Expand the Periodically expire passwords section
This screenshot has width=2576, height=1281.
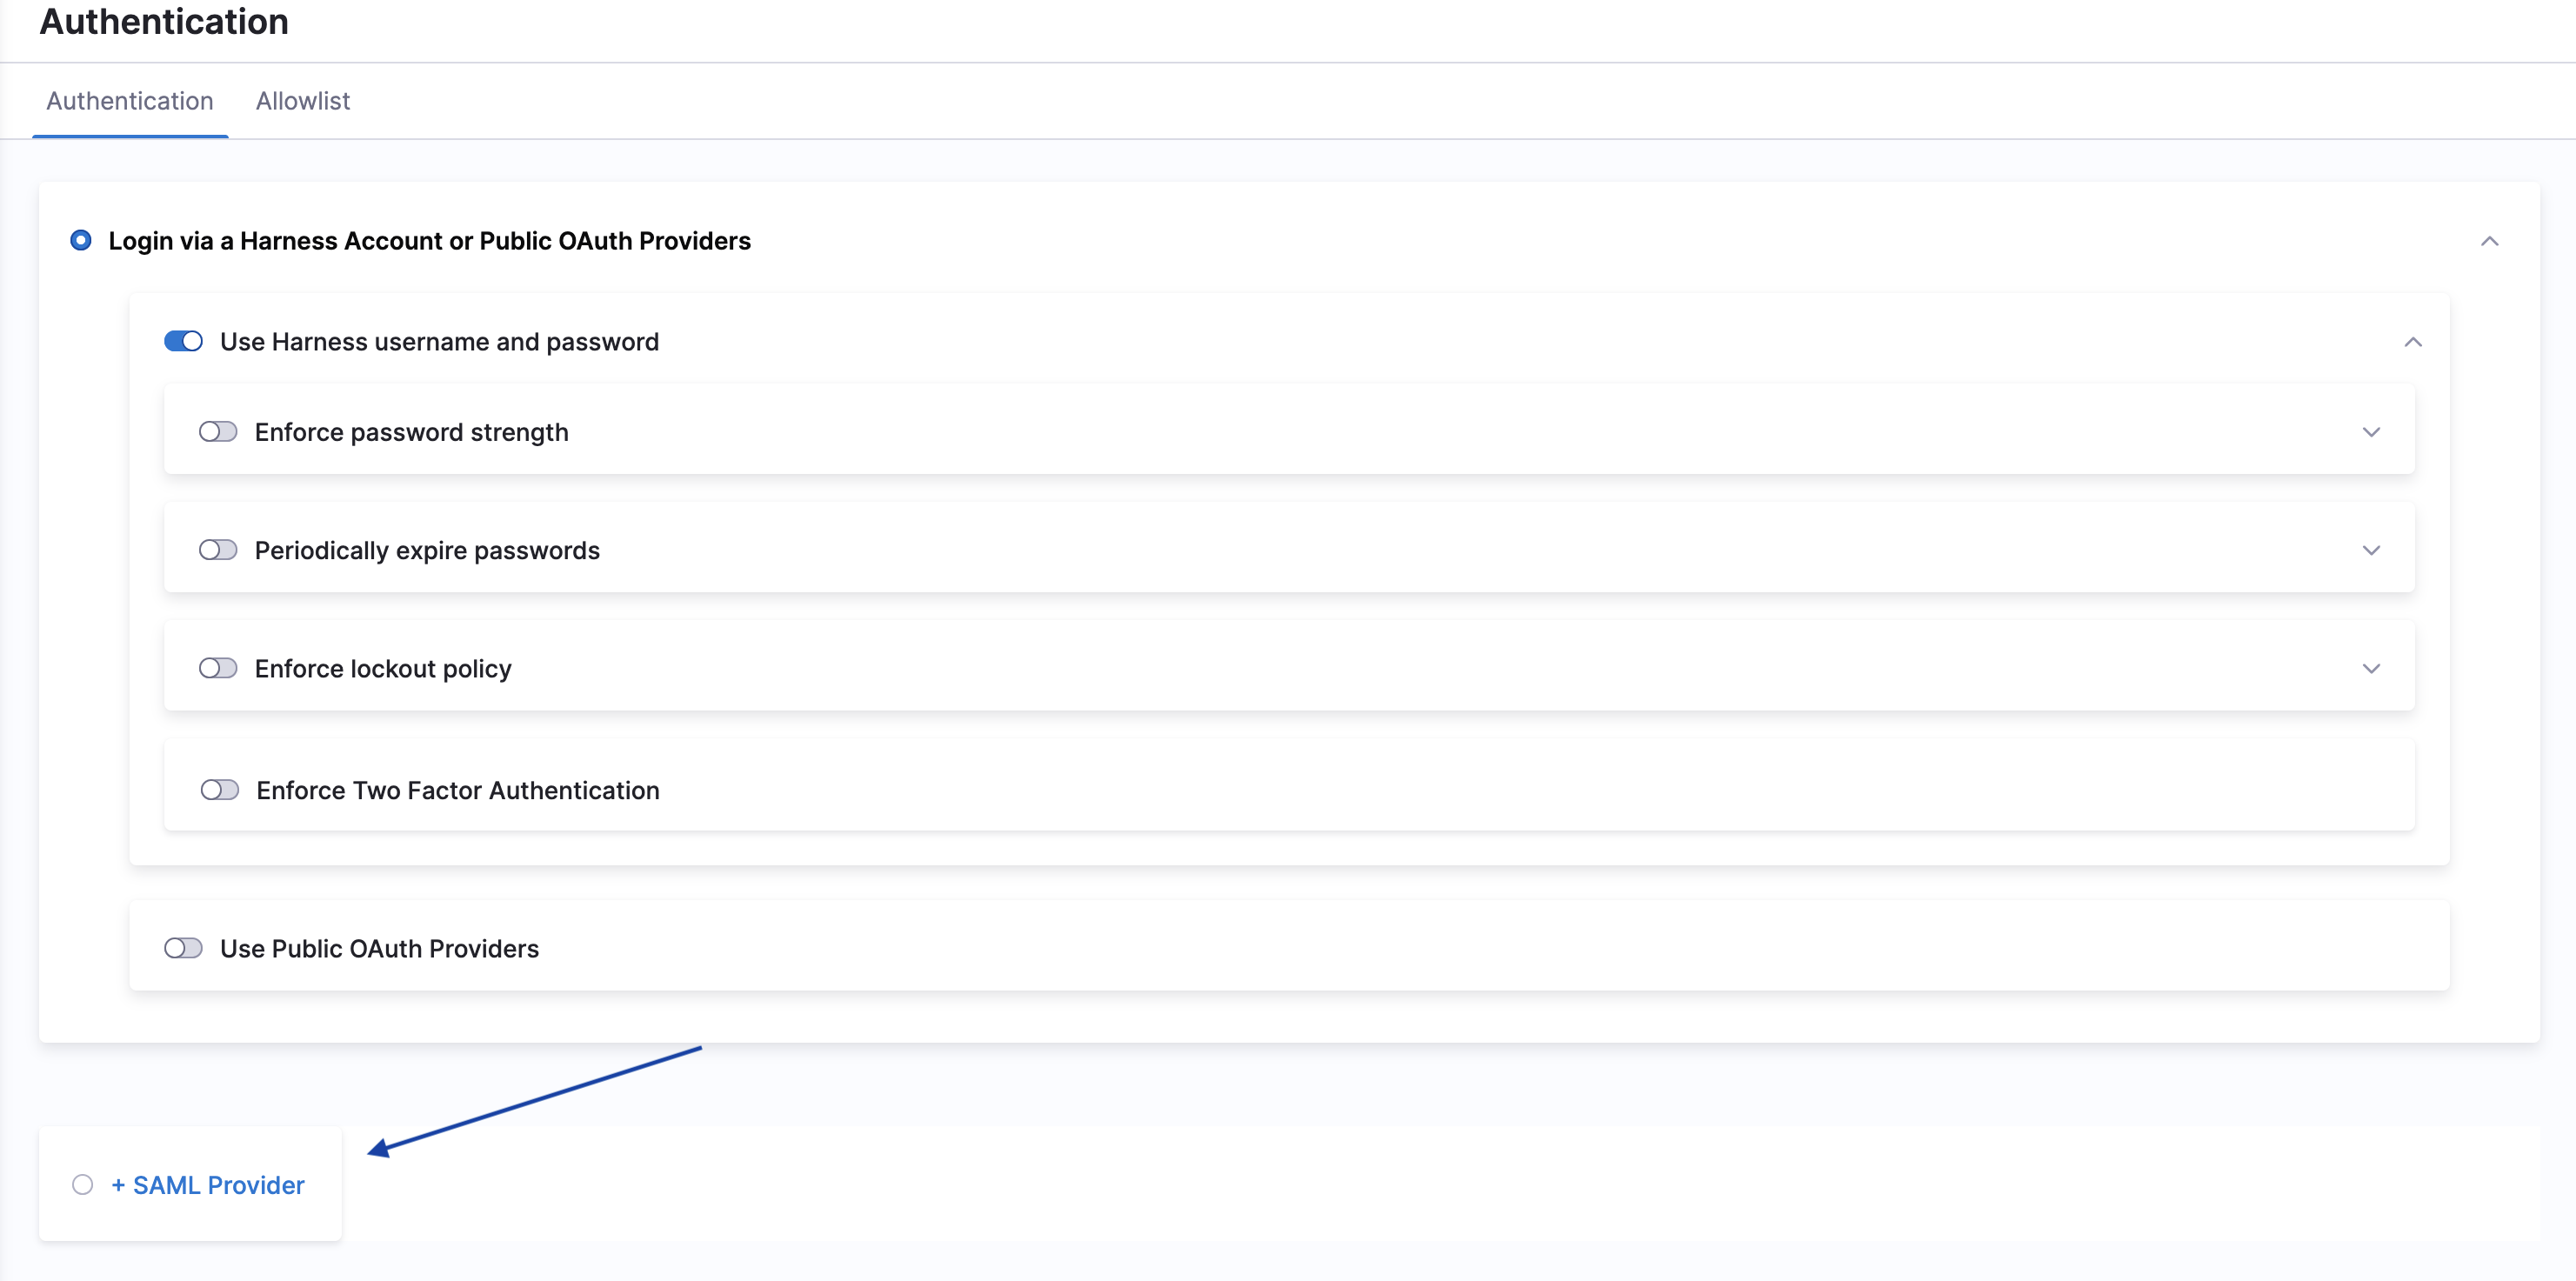[x=2371, y=550]
